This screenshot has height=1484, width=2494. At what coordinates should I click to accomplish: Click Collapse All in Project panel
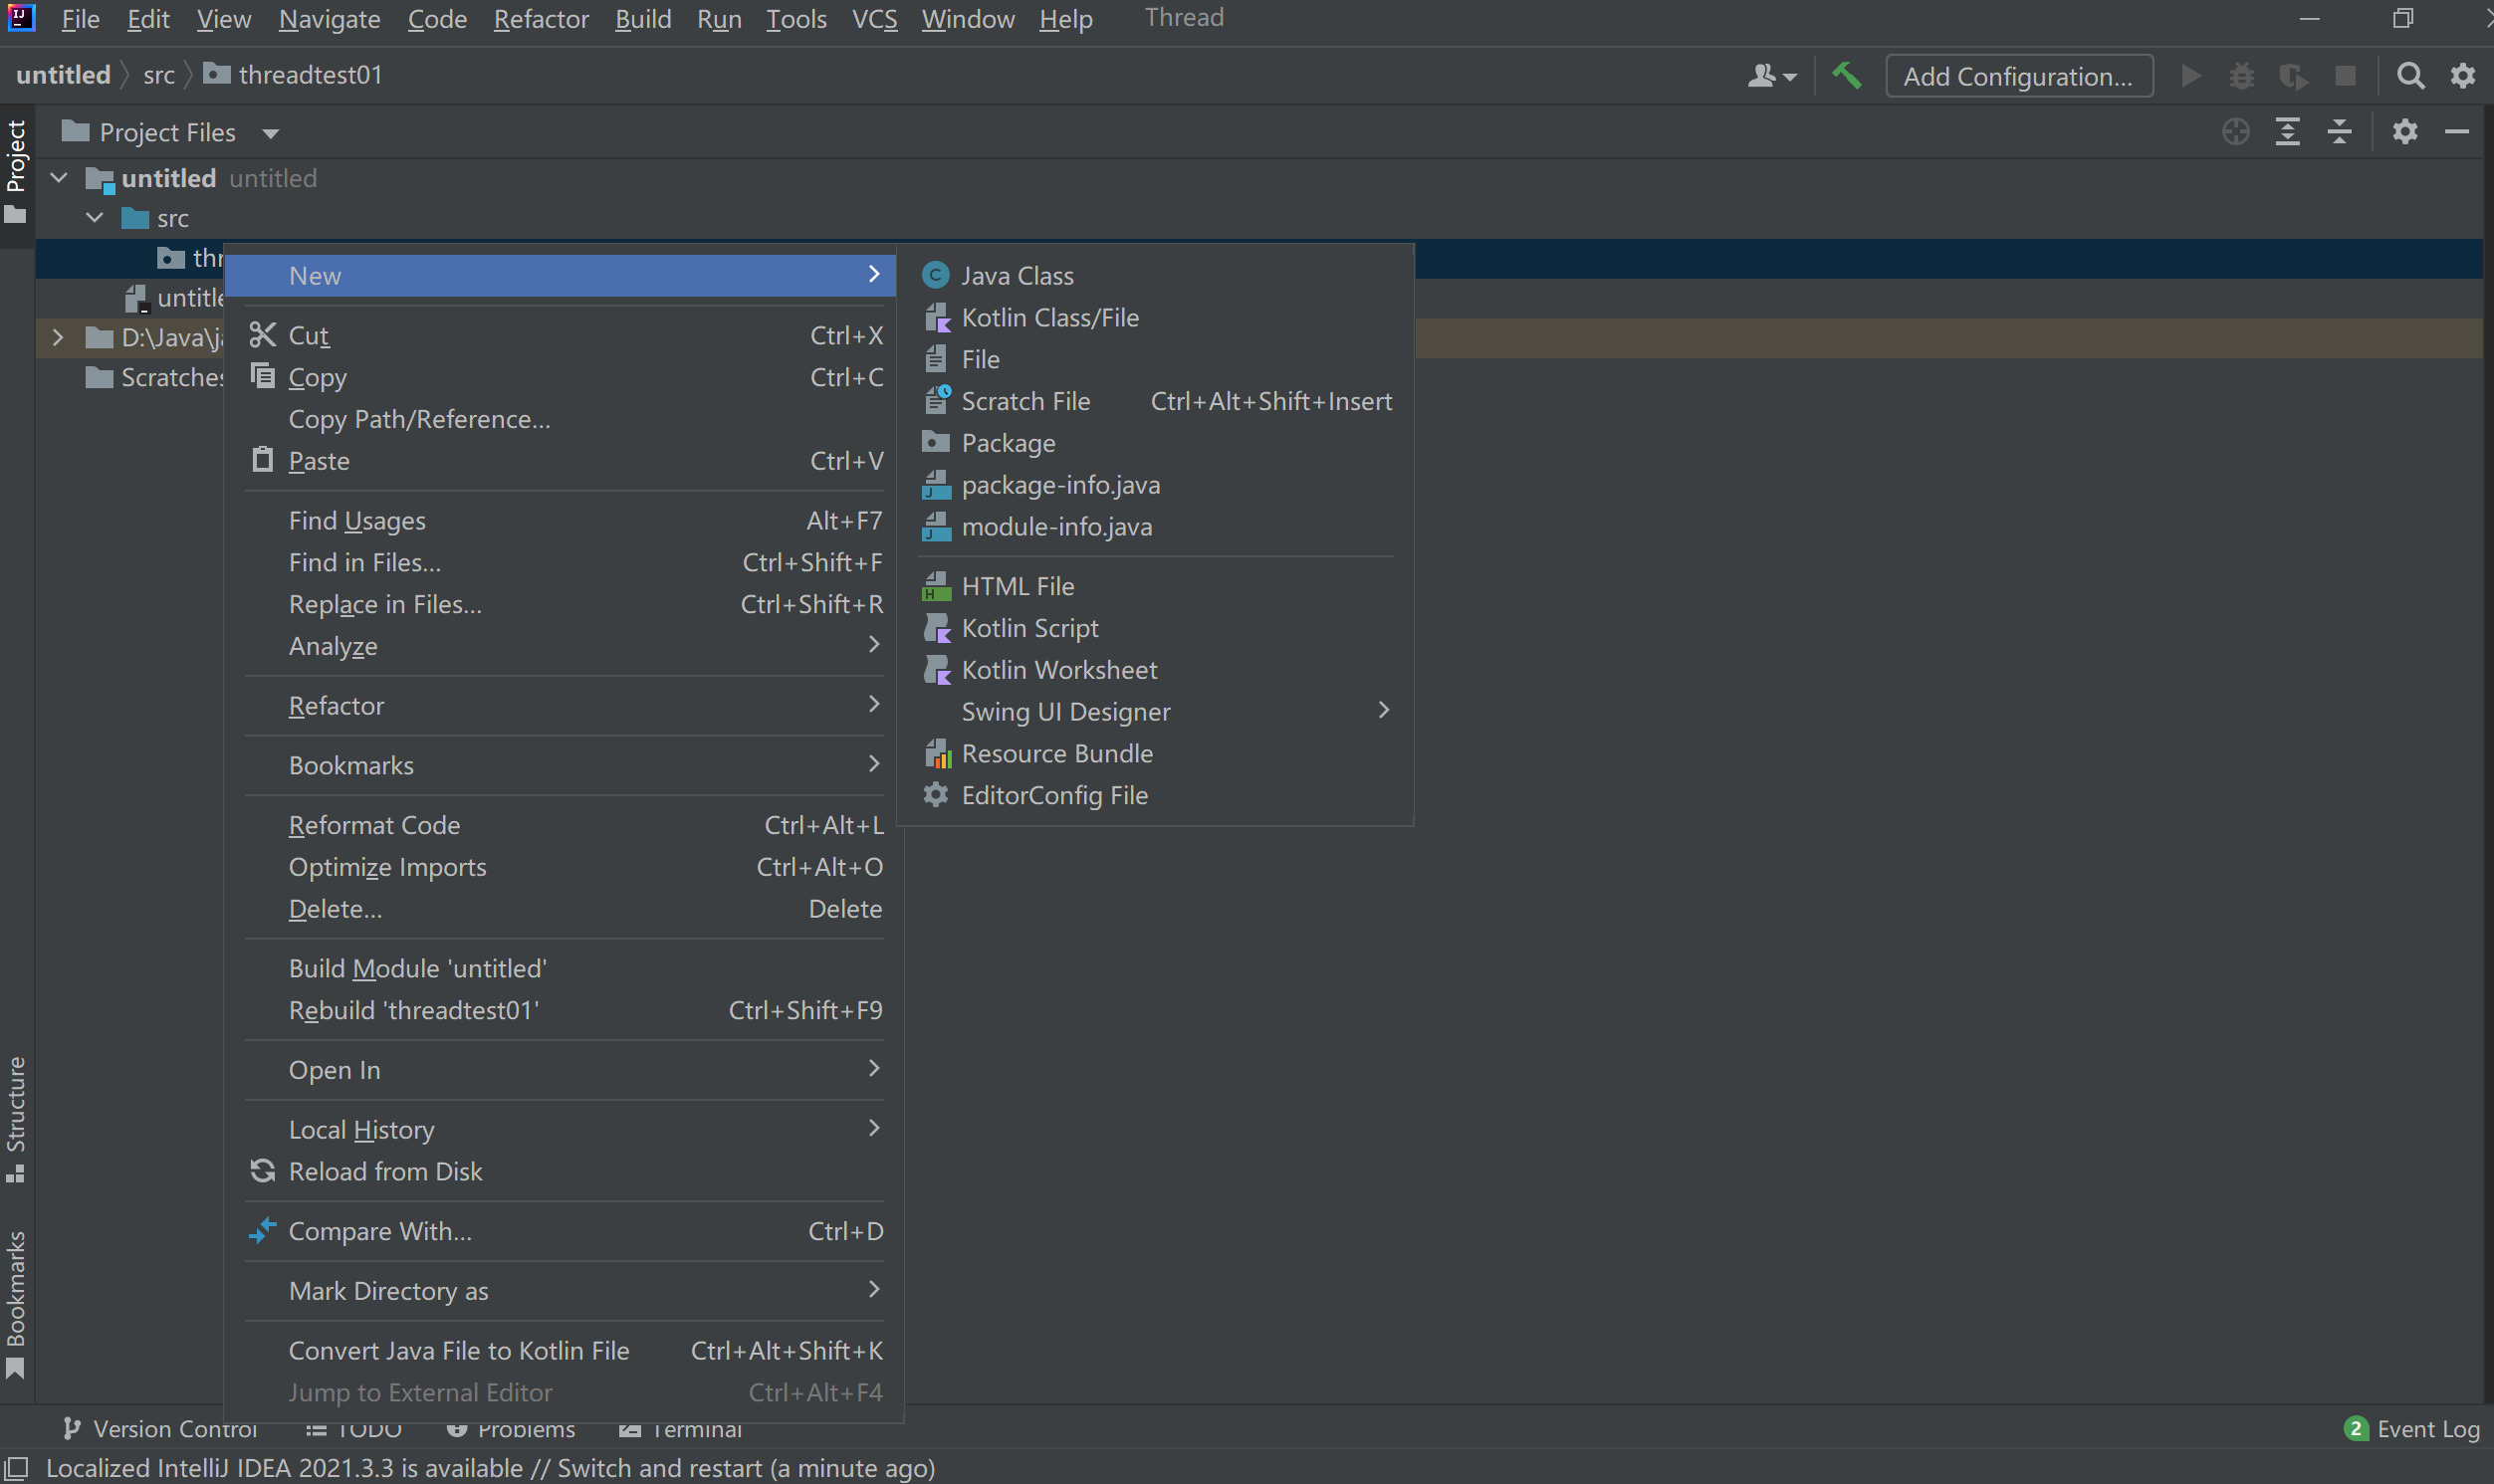coord(2339,132)
